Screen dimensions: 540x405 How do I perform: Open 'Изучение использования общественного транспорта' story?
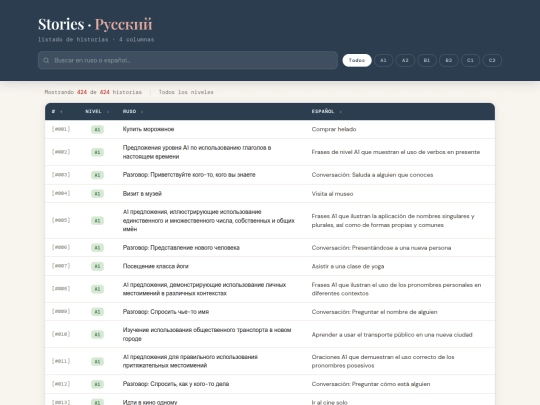pos(207,334)
